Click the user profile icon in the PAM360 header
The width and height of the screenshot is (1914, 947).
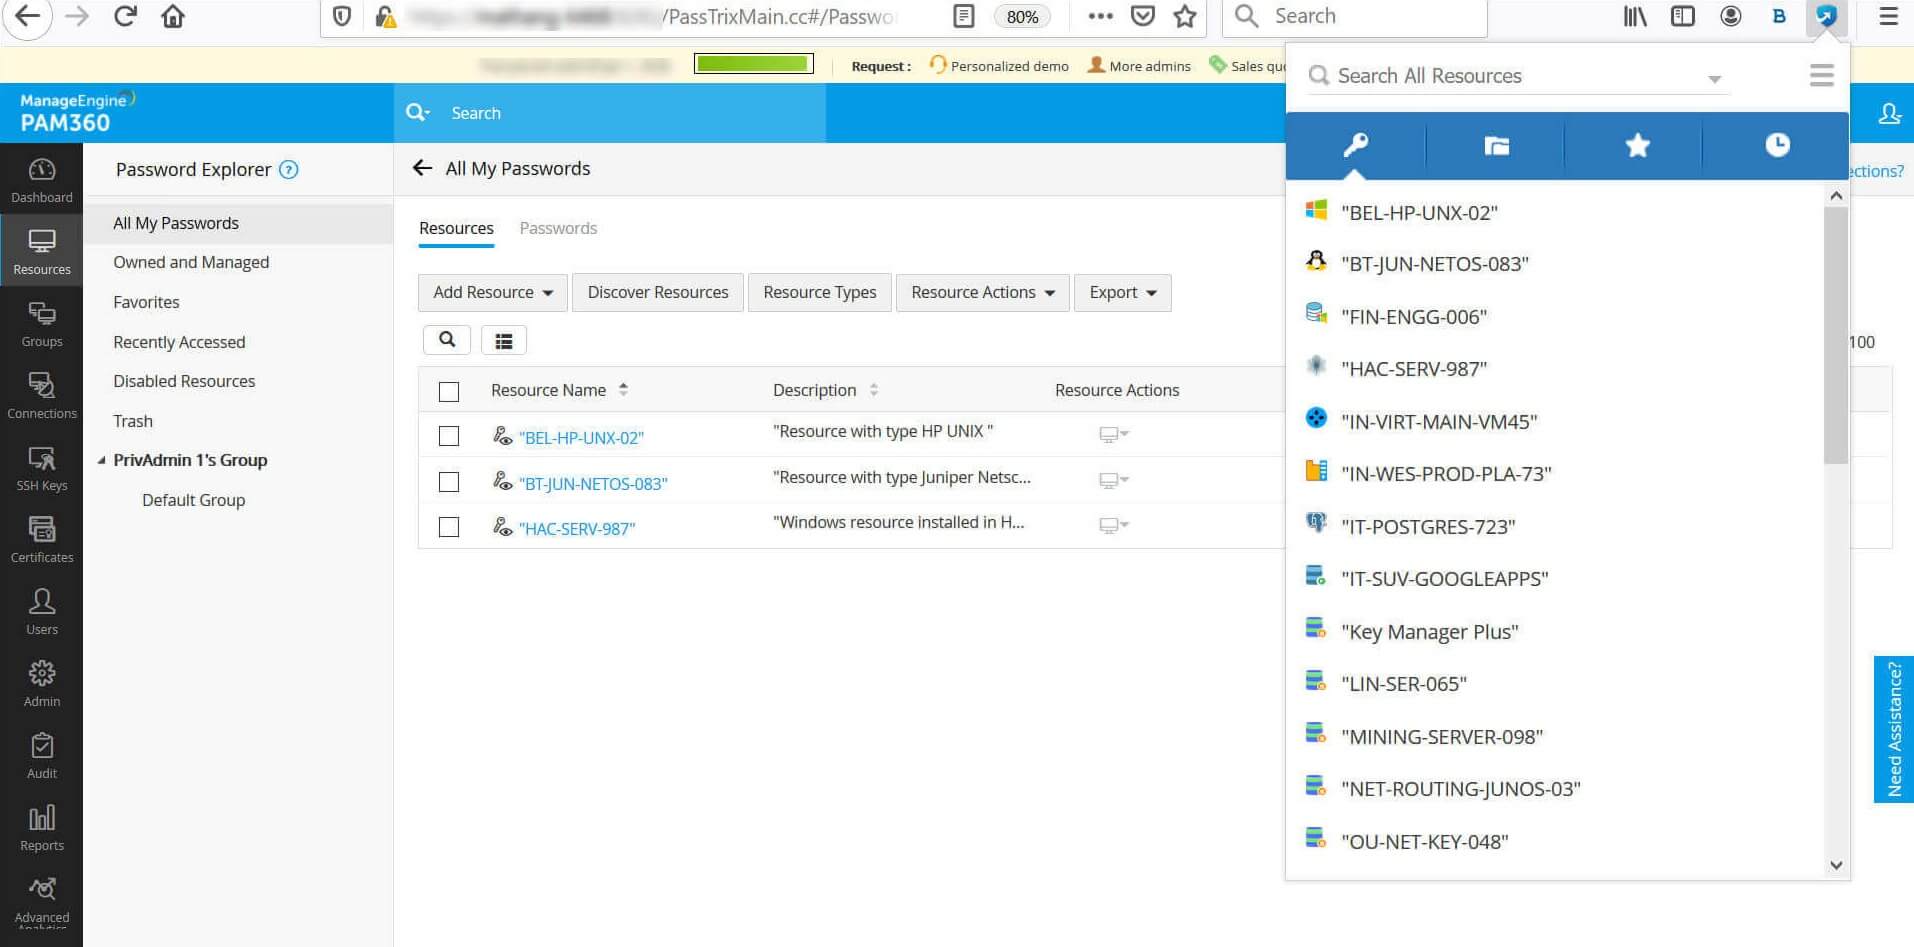(x=1889, y=113)
